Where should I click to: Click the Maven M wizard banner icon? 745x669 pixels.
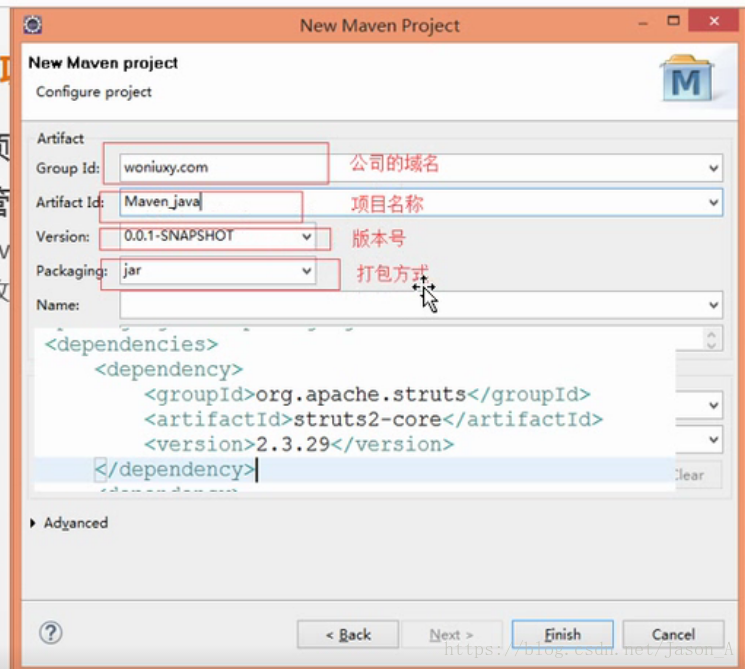[x=687, y=78]
